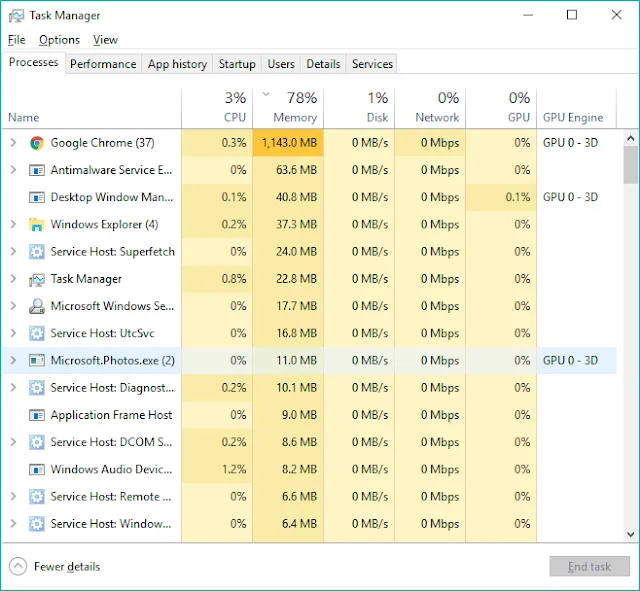Screen dimensions: 640x591
Task: Click the Microsoft.Photos.exe process icon
Action: tap(37, 360)
